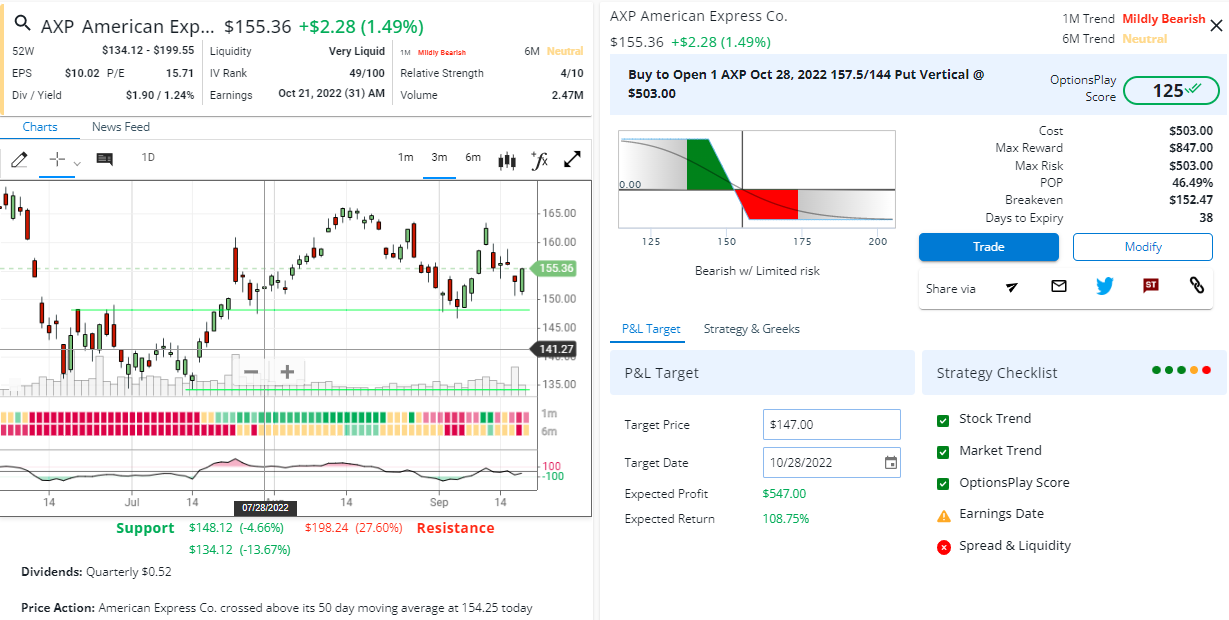
Task: Click the Modify button
Action: coord(1142,247)
